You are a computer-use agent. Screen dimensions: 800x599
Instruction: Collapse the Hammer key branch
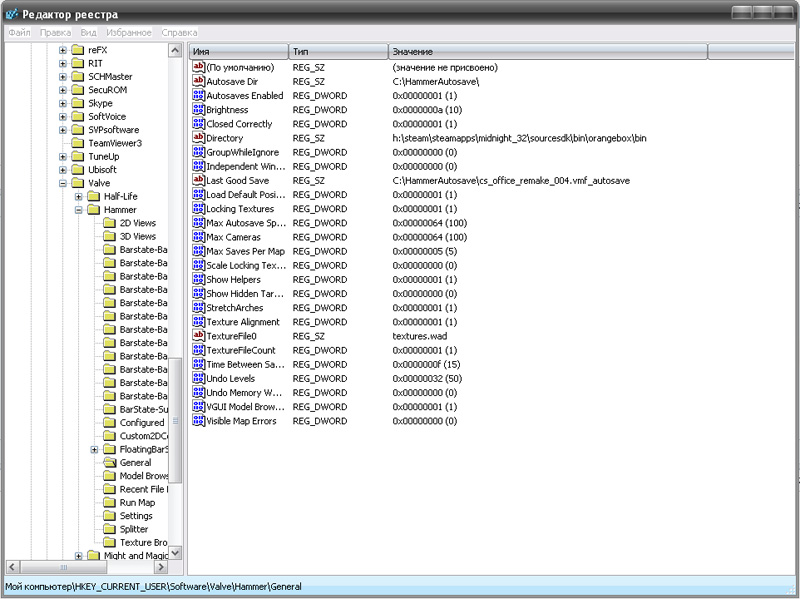[x=79, y=210]
